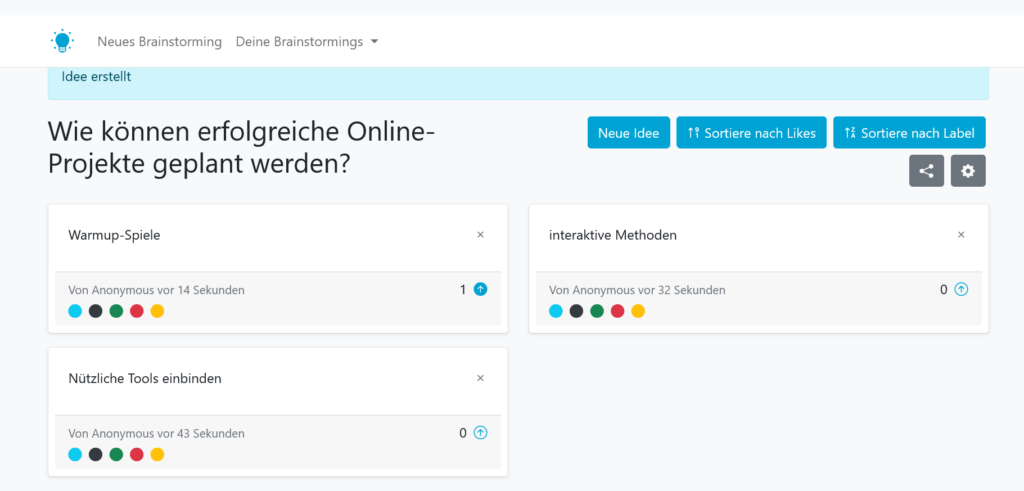
Task: Apply green label to interaktive Methoden
Action: 597,311
